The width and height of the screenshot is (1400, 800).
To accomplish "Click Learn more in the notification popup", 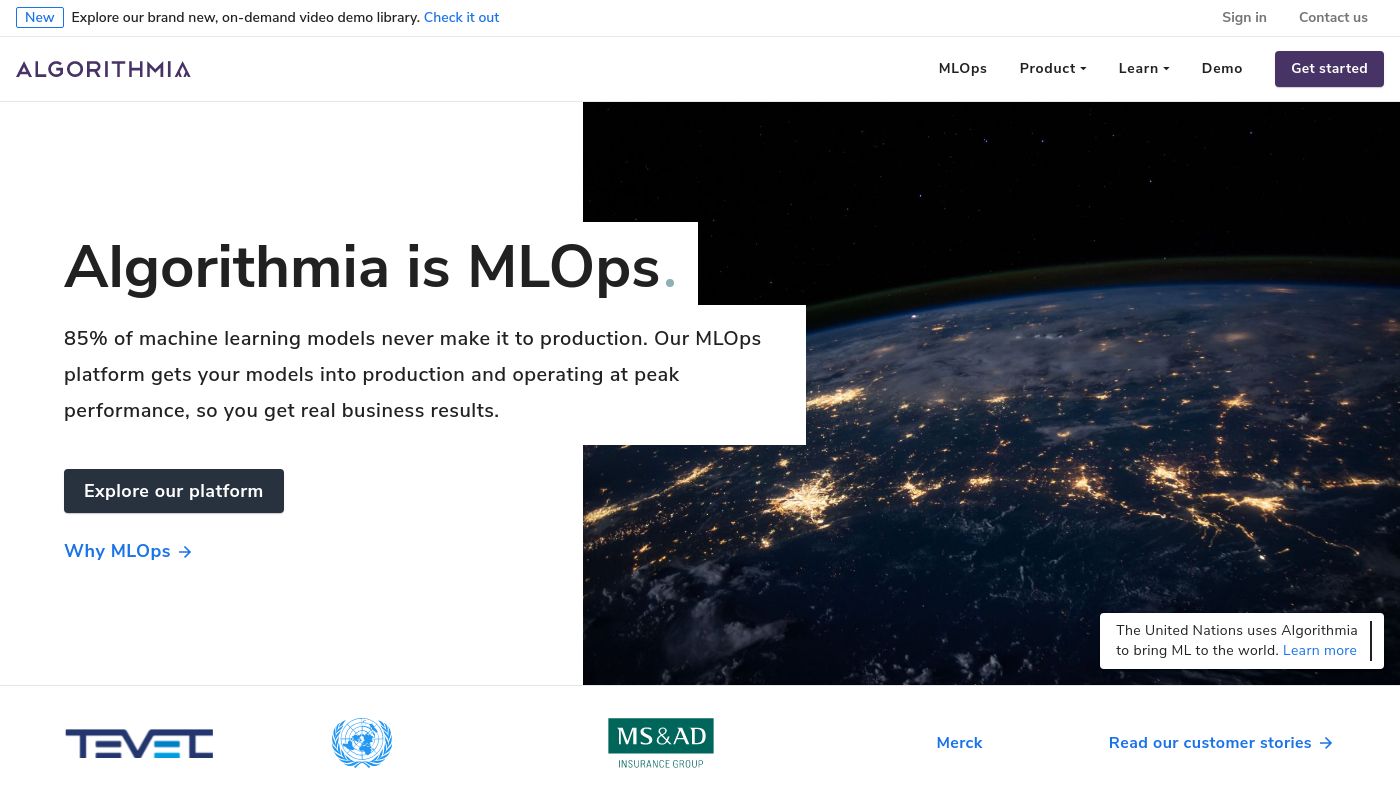I will click(x=1319, y=650).
